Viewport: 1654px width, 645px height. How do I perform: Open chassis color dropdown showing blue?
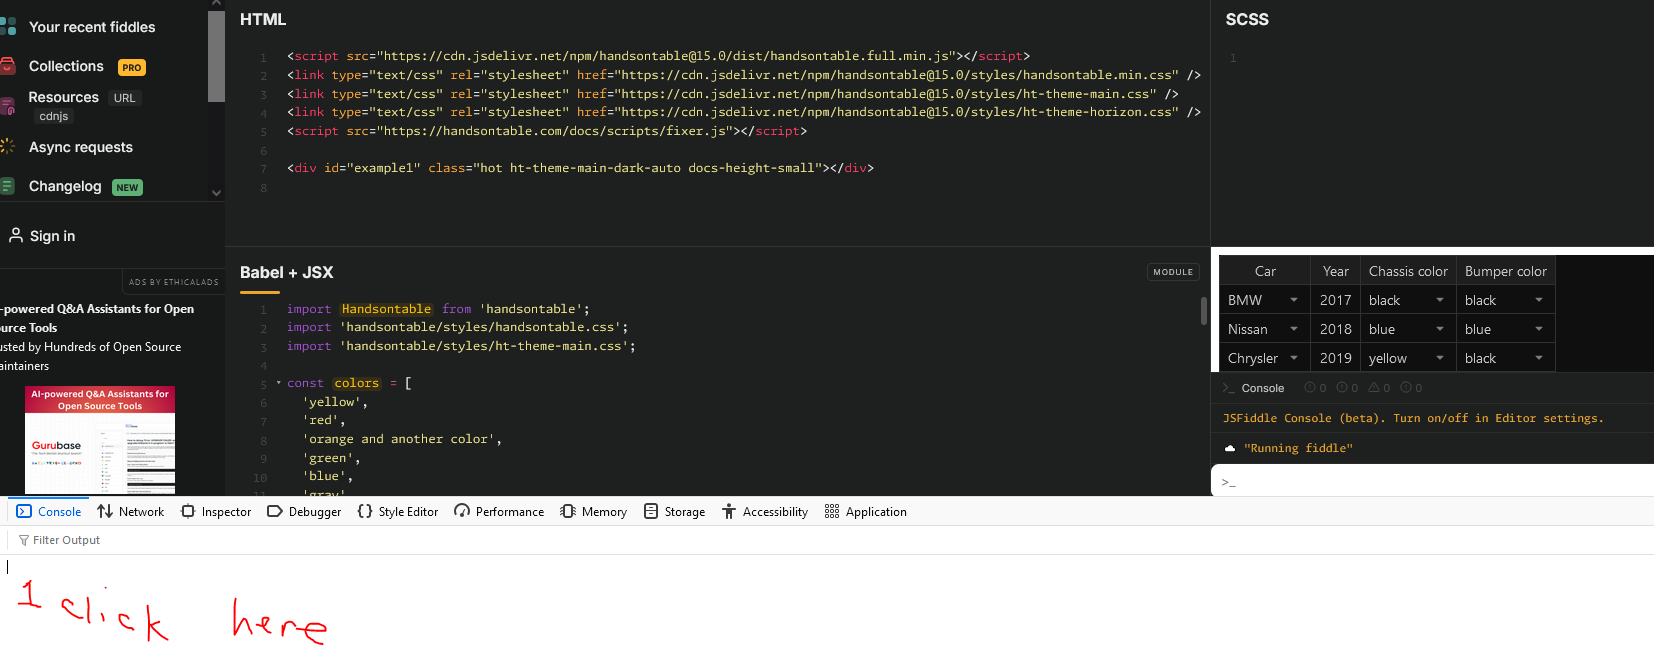pyautogui.click(x=1440, y=329)
